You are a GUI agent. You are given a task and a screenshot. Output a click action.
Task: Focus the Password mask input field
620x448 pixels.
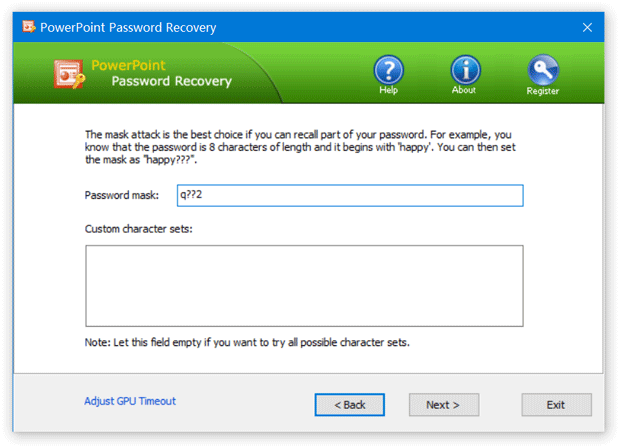click(x=349, y=195)
